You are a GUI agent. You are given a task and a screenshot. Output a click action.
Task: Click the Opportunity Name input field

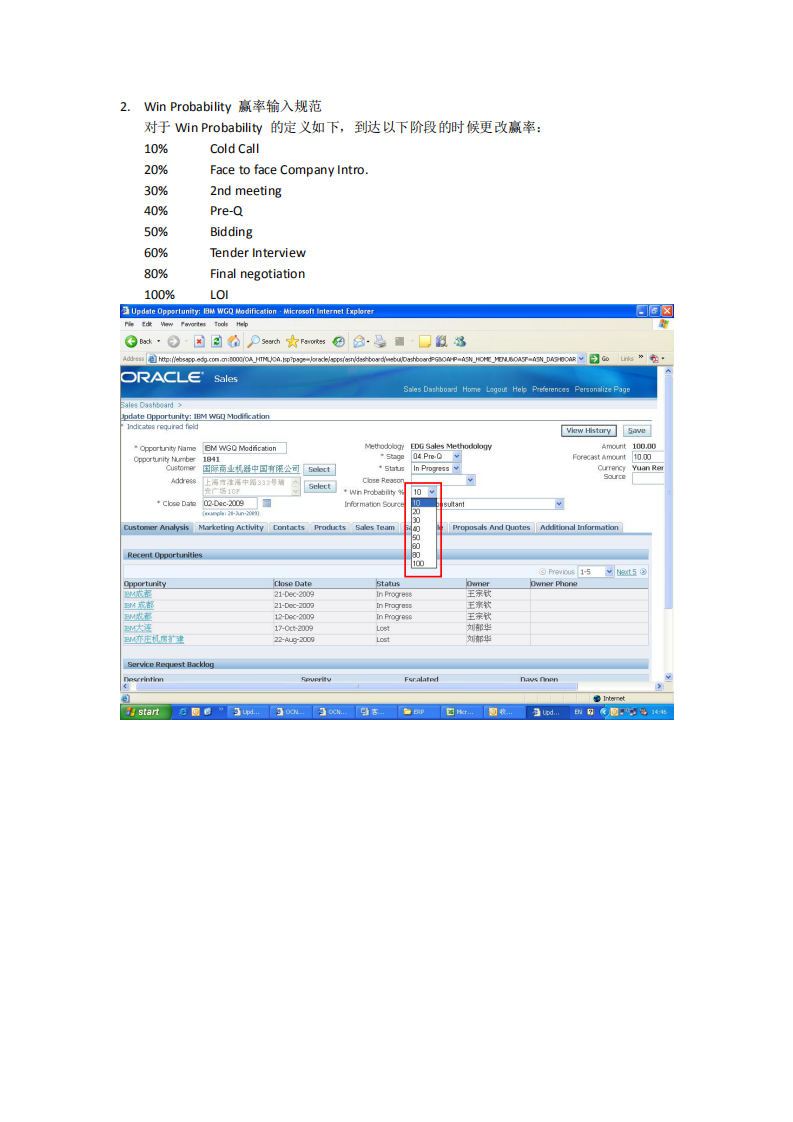pos(244,448)
